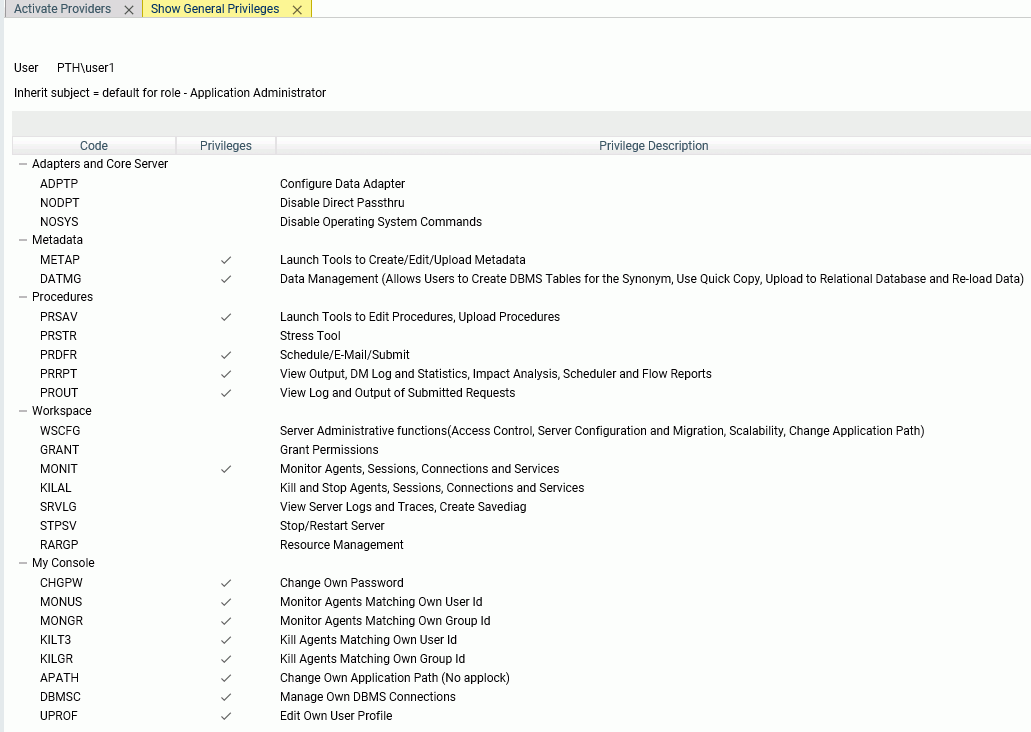Viewport: 1031px width, 732px height.
Task: Select the ADPTP code row
Action: coord(59,184)
